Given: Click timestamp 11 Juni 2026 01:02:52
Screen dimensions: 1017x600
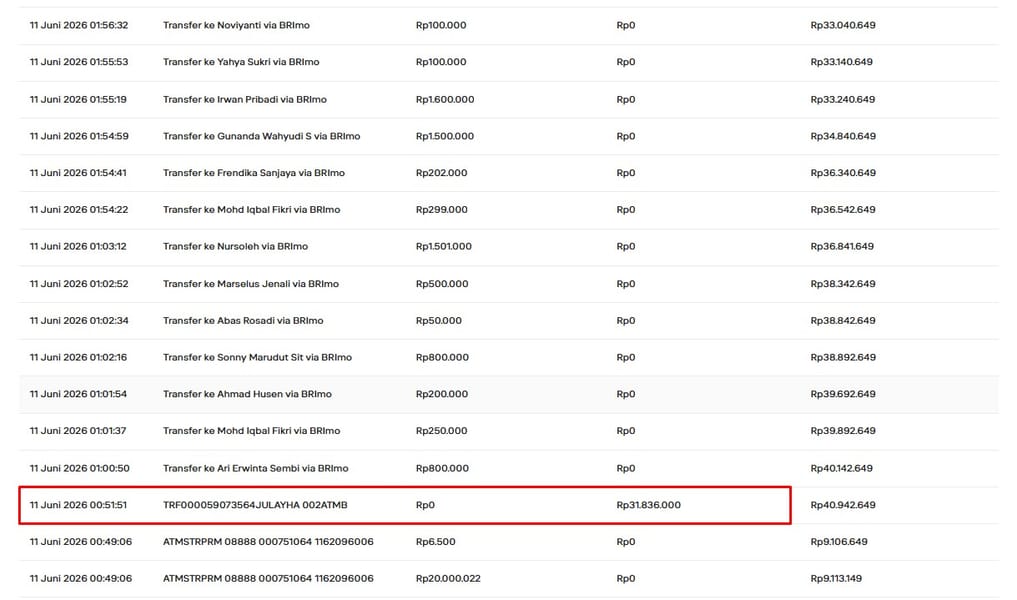Looking at the screenshot, I should [78, 284].
